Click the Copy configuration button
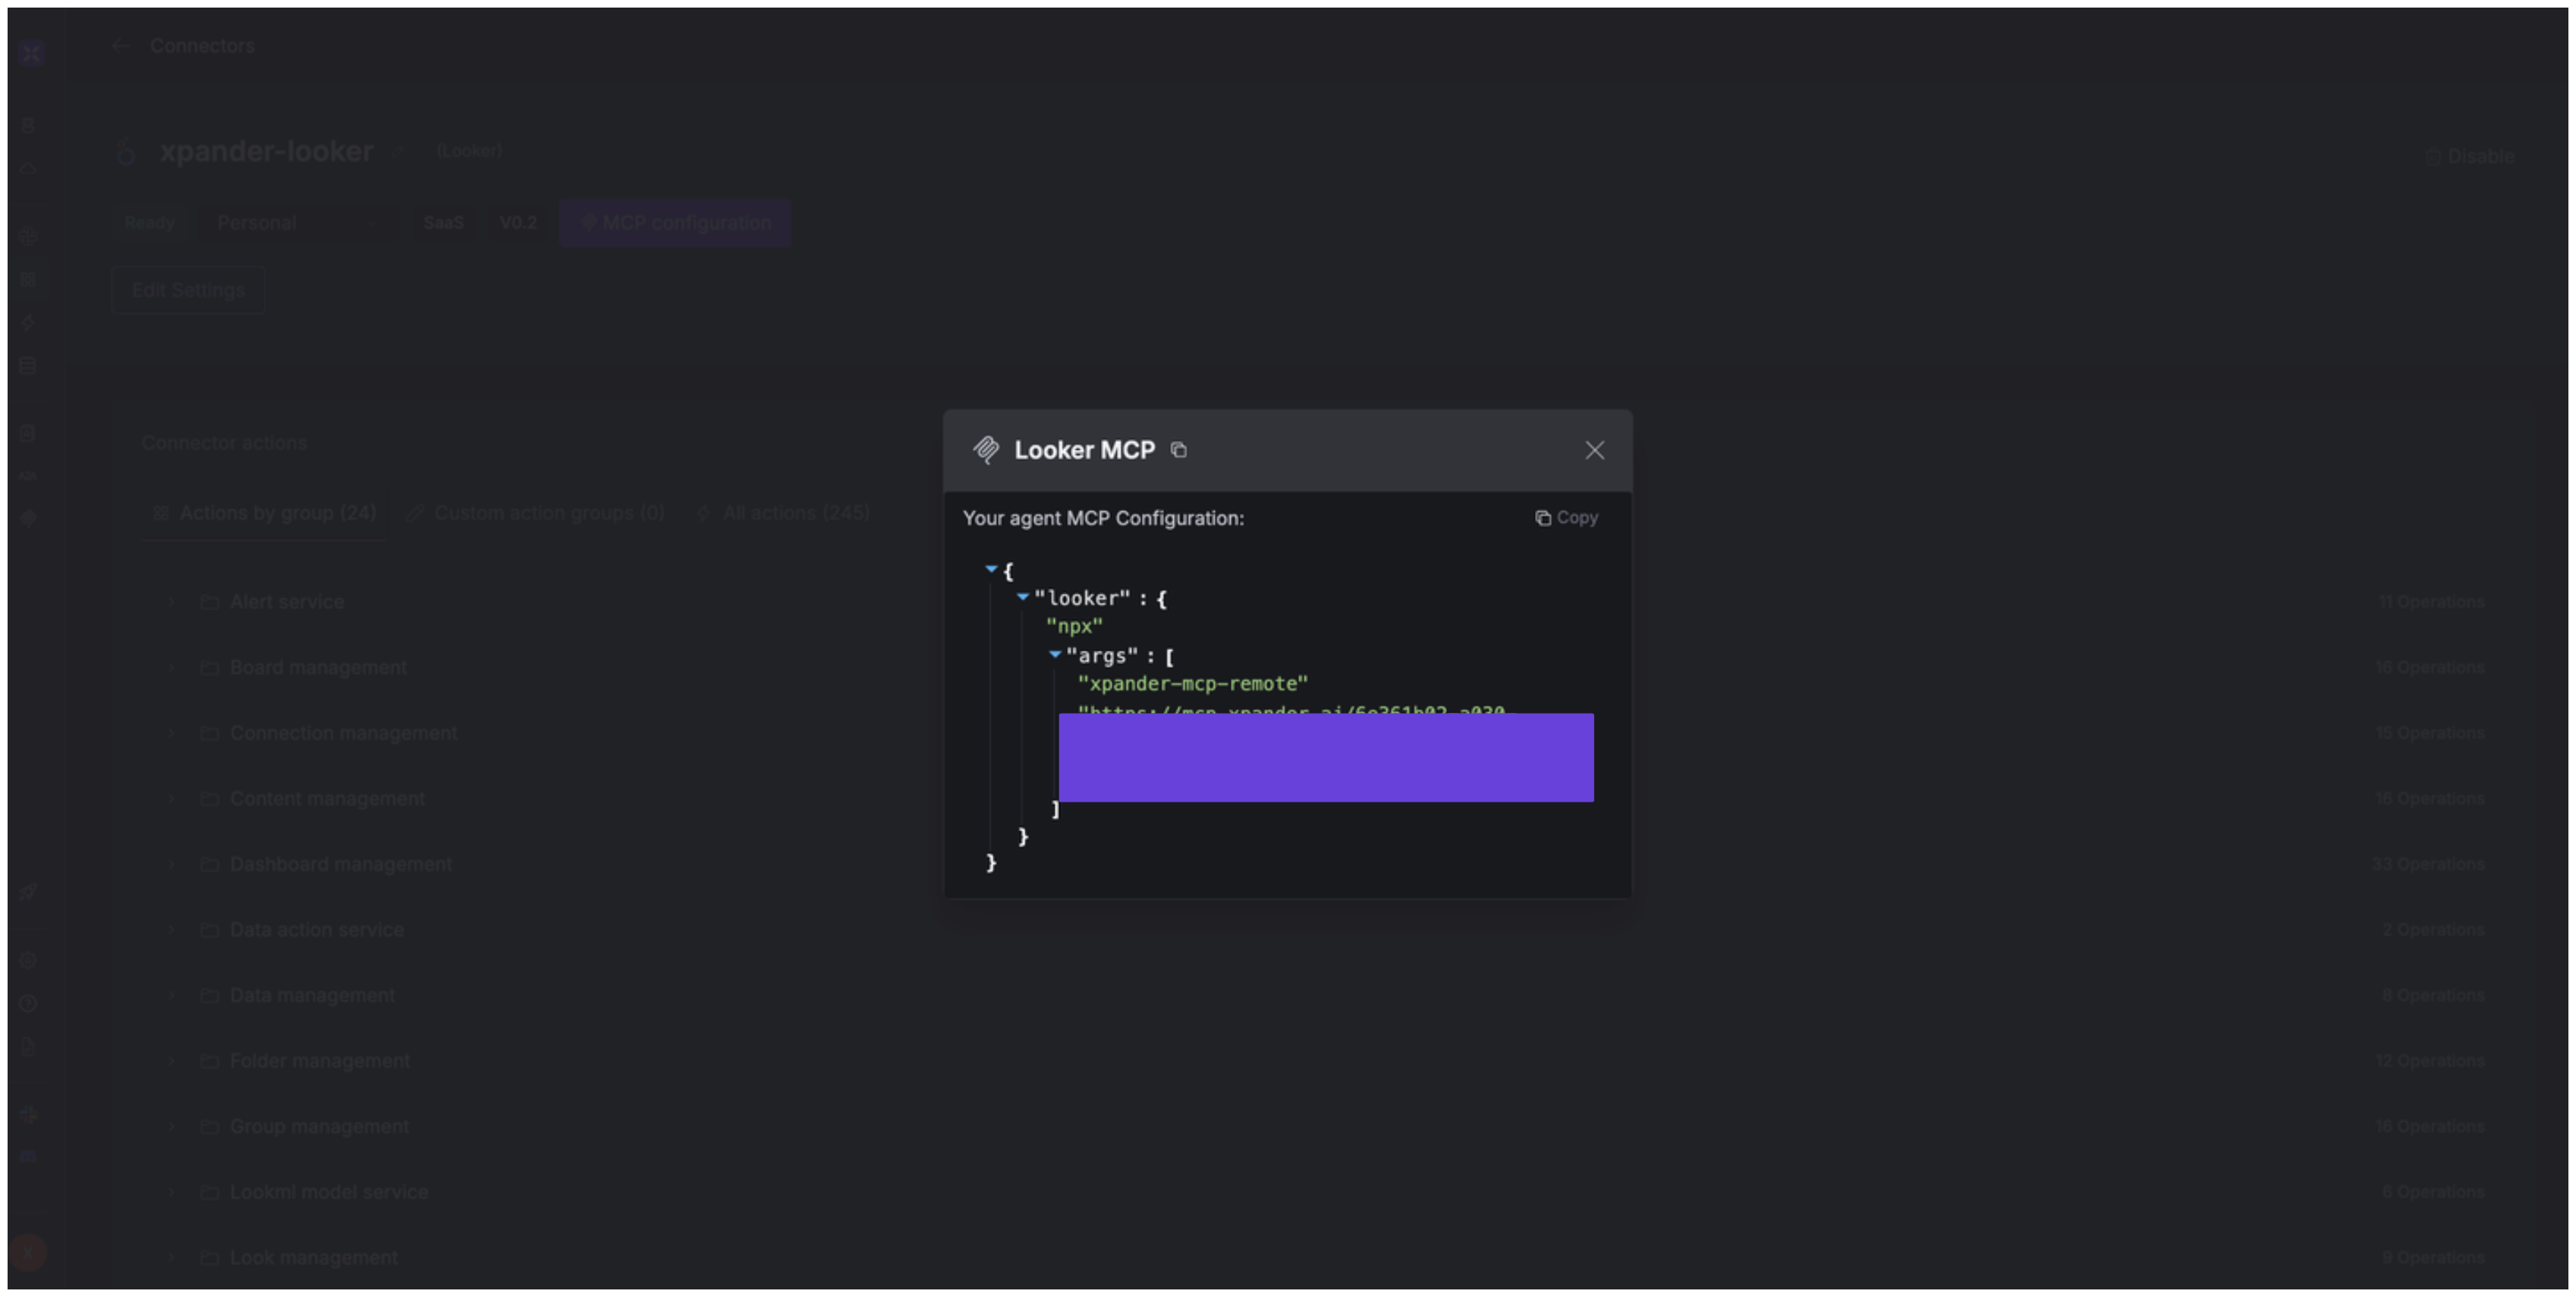2576x1297 pixels. point(1566,518)
